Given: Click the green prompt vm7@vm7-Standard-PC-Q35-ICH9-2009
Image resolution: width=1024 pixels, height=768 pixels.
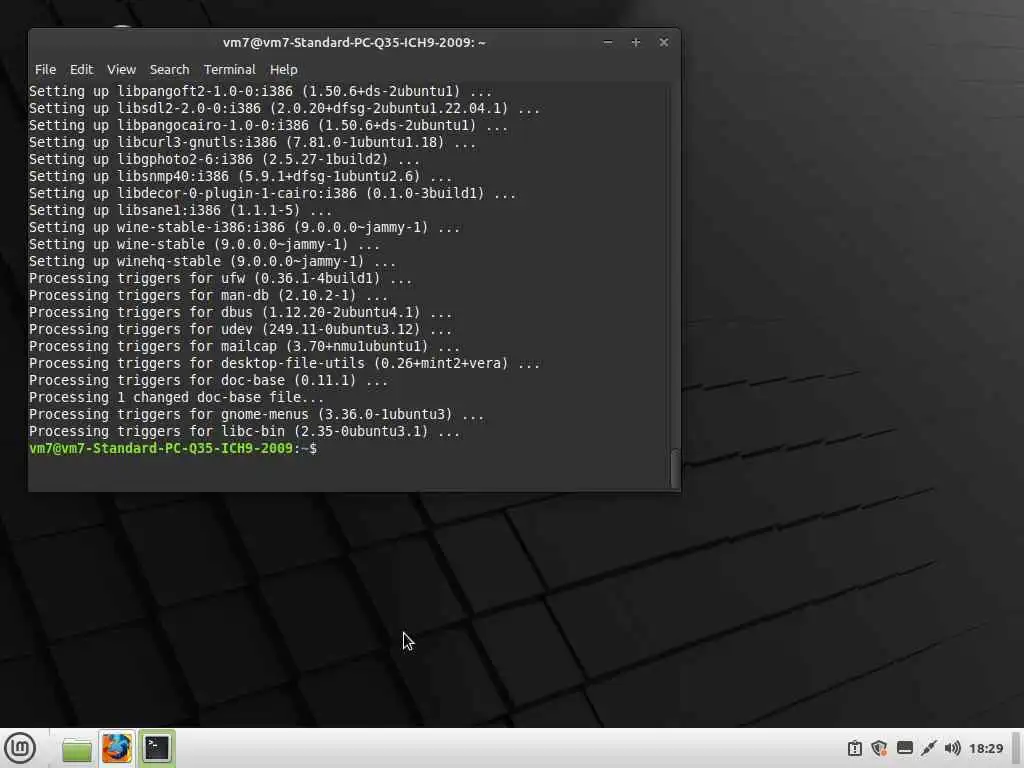Looking at the screenshot, I should point(161,448).
